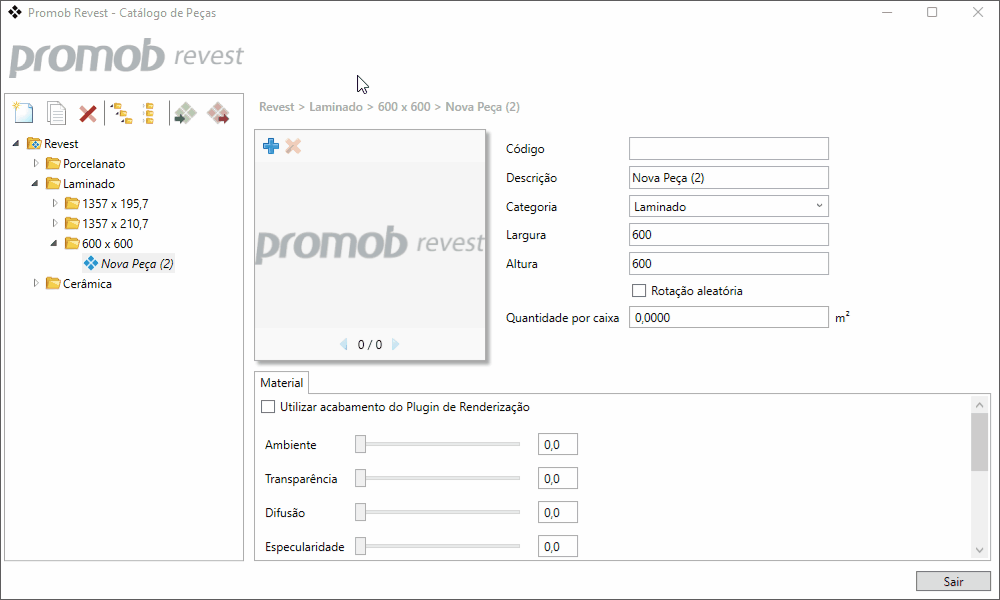Click the Nova Peça (2) piece icon
Image resolution: width=1000 pixels, height=600 pixels.
coord(91,263)
